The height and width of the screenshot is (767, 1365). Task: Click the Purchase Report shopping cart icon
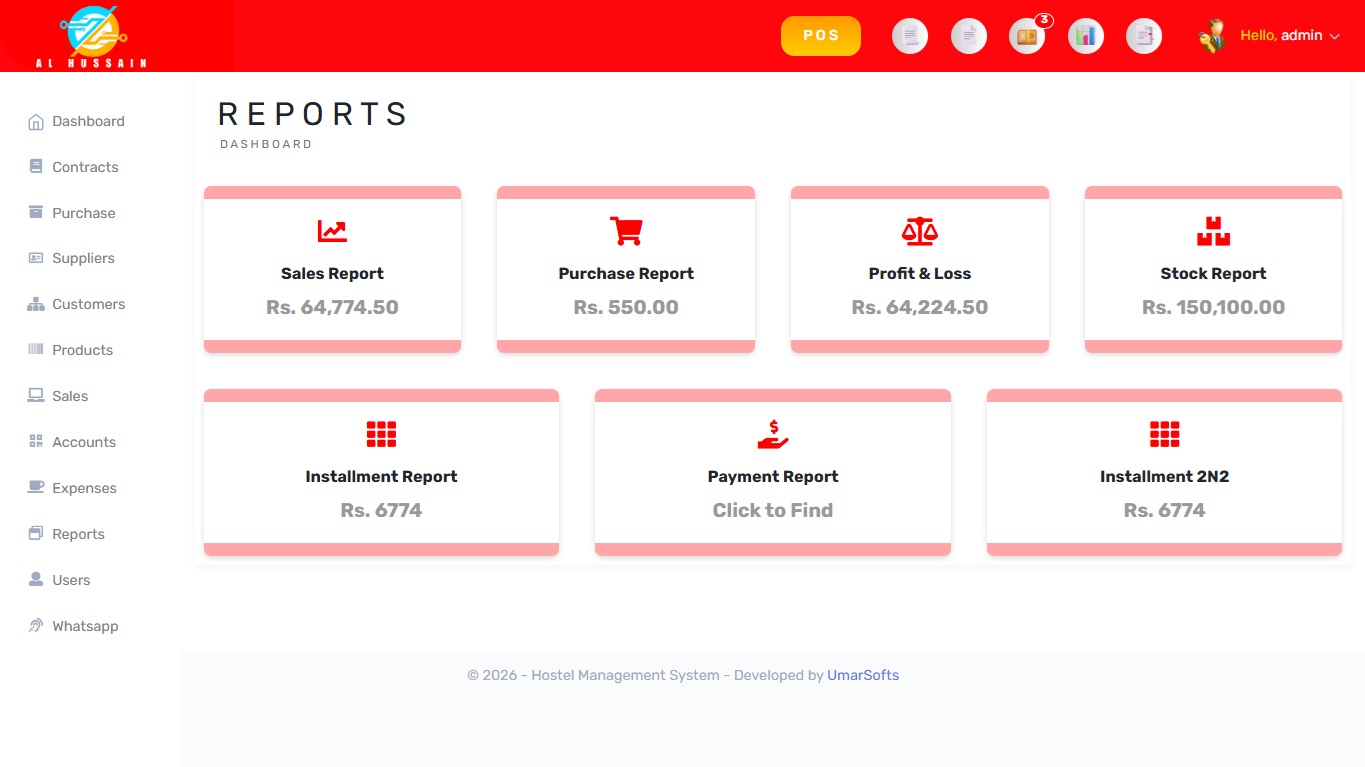click(626, 231)
